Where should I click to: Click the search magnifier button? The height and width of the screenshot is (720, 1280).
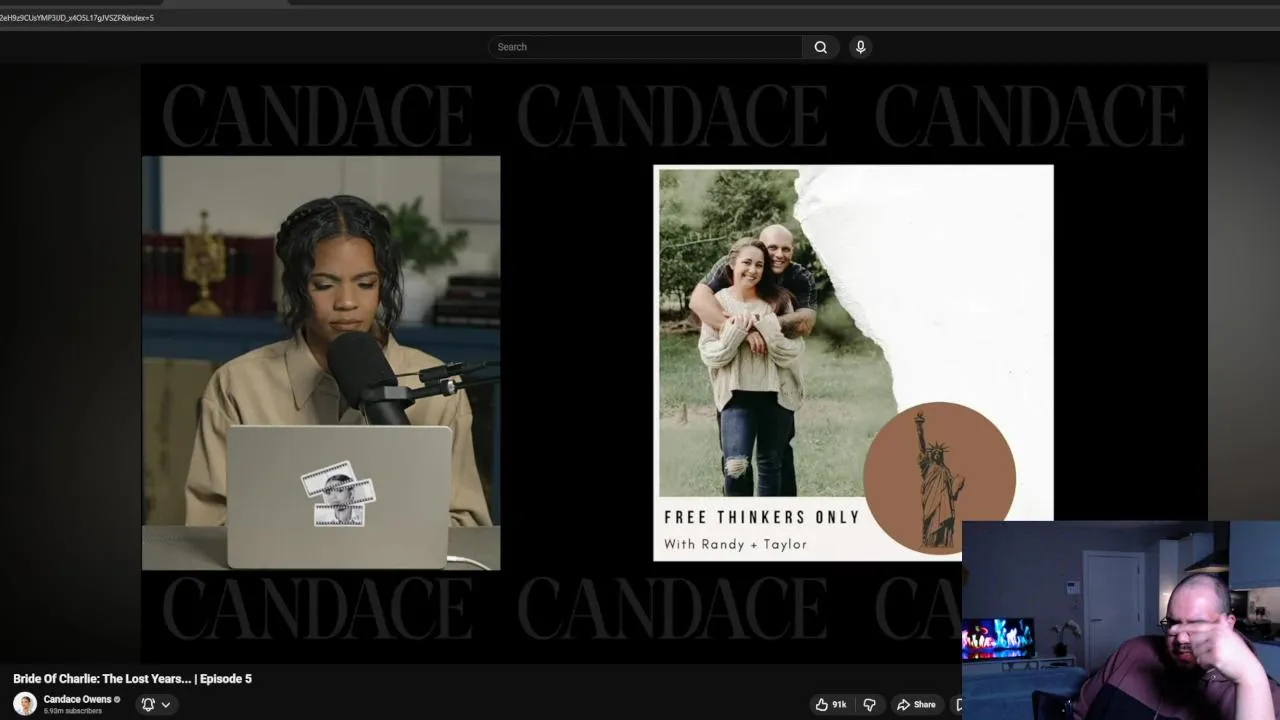coord(820,47)
